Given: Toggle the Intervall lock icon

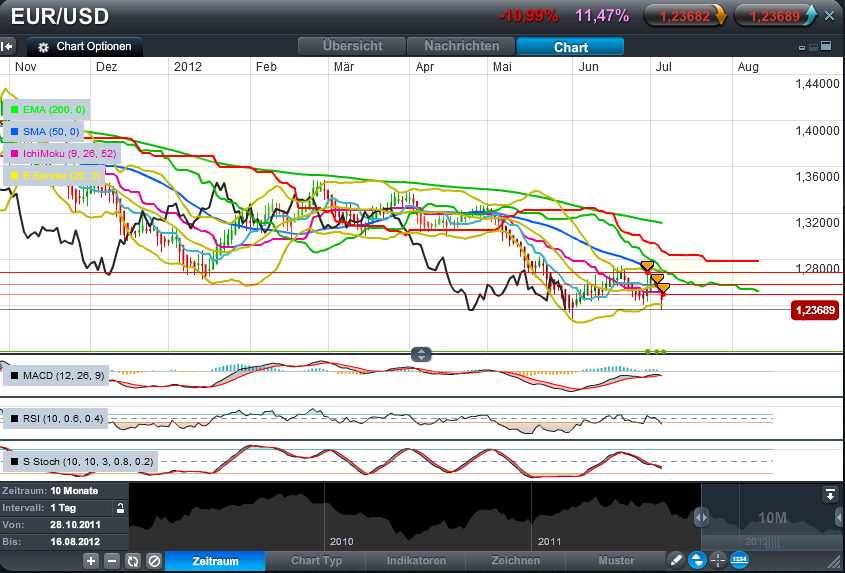Looking at the screenshot, I should 120,508.
